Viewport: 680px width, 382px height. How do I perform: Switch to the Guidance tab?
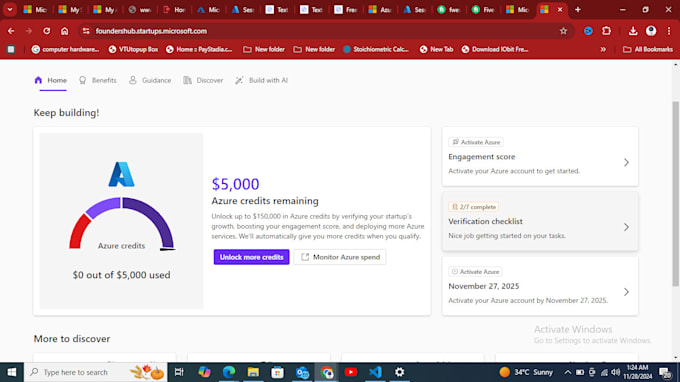[x=150, y=80]
